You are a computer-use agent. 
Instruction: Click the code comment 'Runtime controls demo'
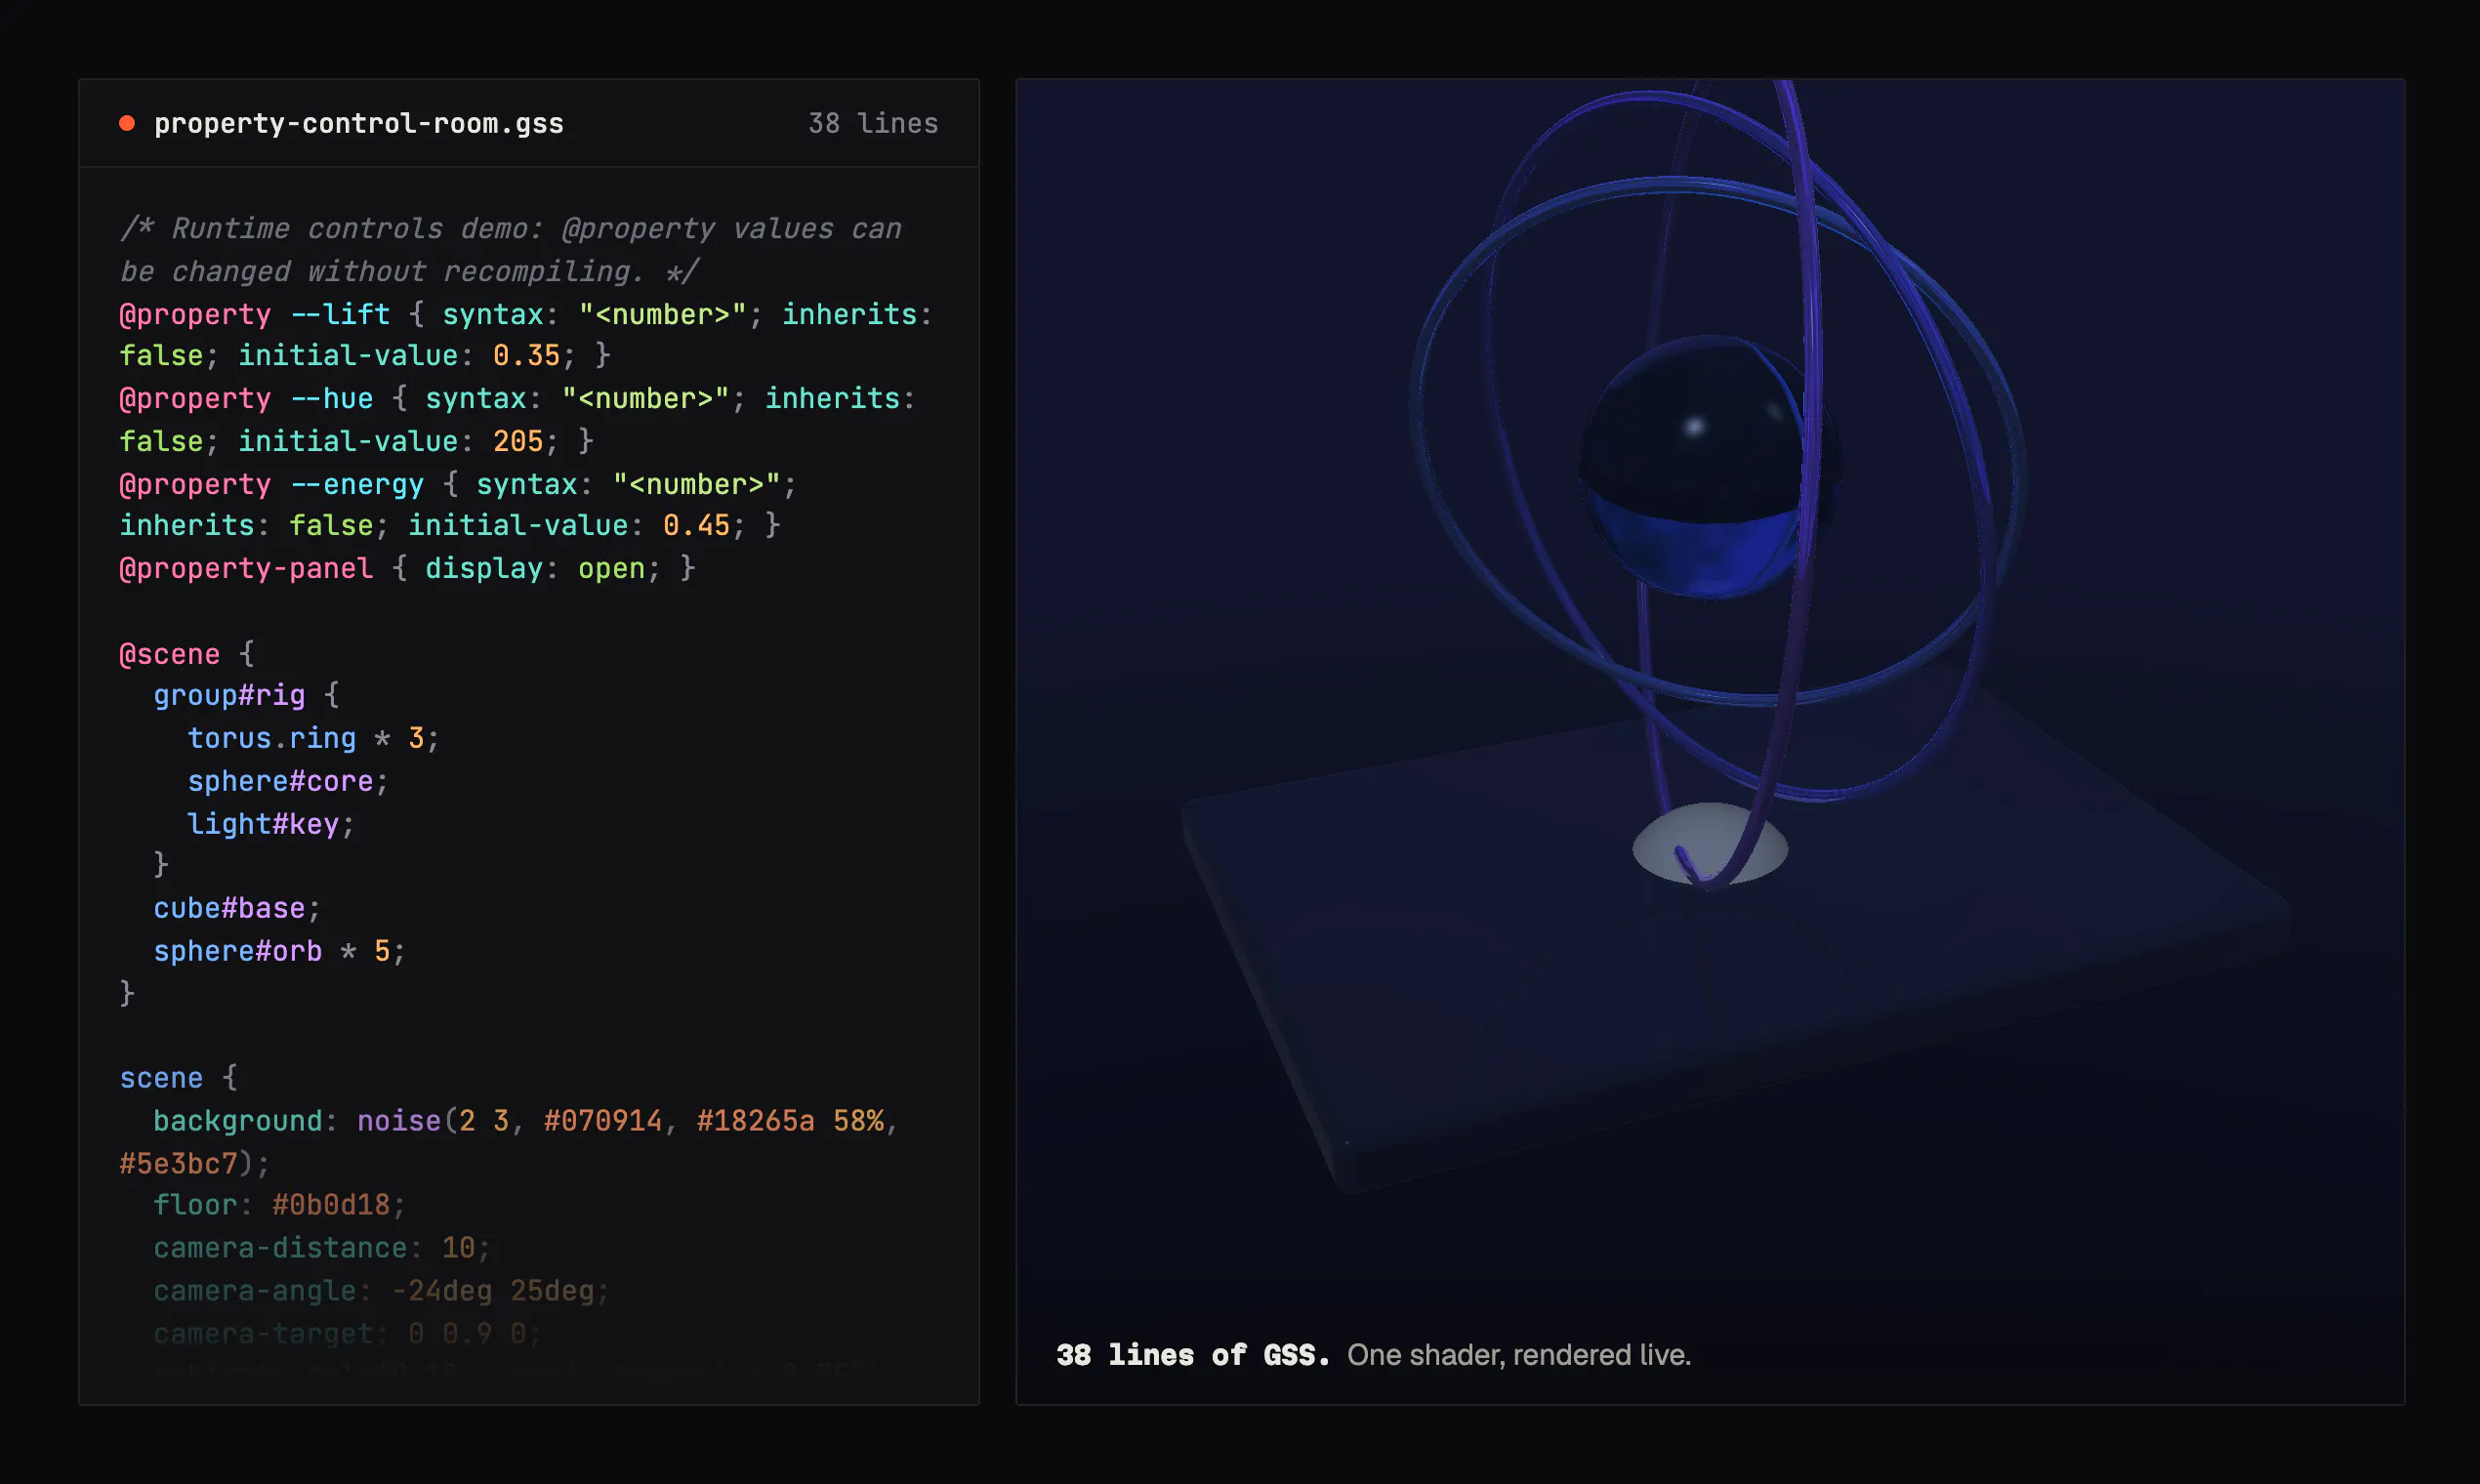point(510,250)
